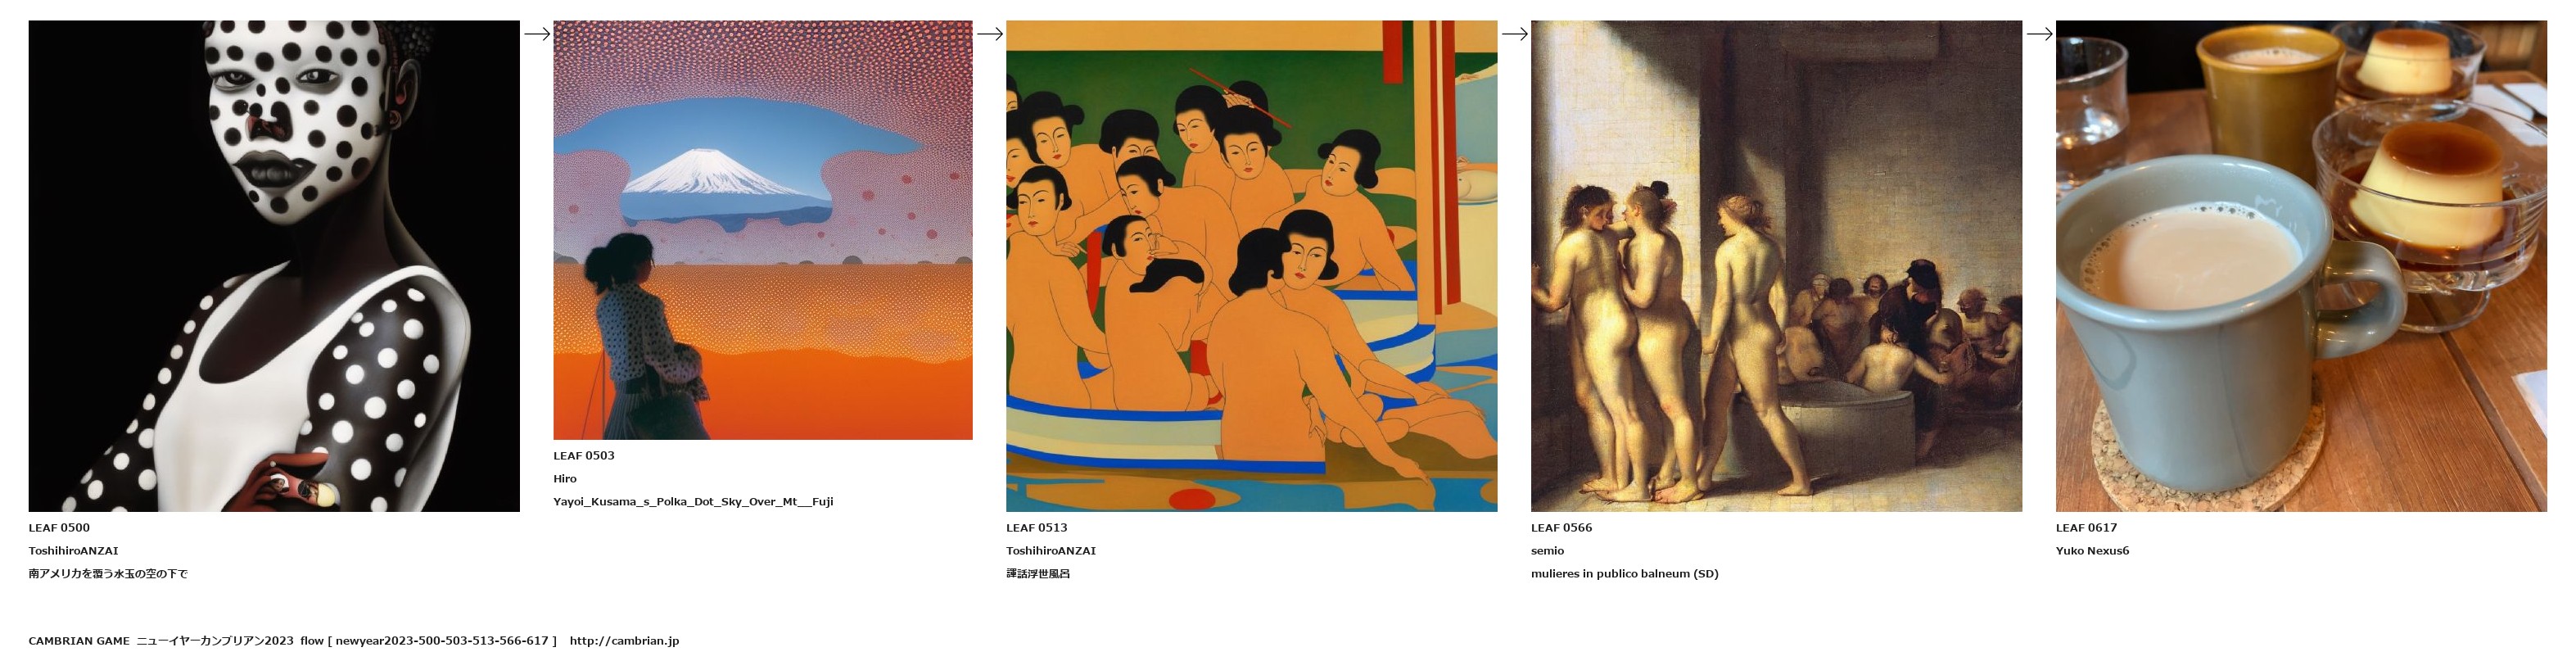The height and width of the screenshot is (661, 2576).
Task: Open the Mt Fuji polka dot sky image
Action: click(763, 230)
